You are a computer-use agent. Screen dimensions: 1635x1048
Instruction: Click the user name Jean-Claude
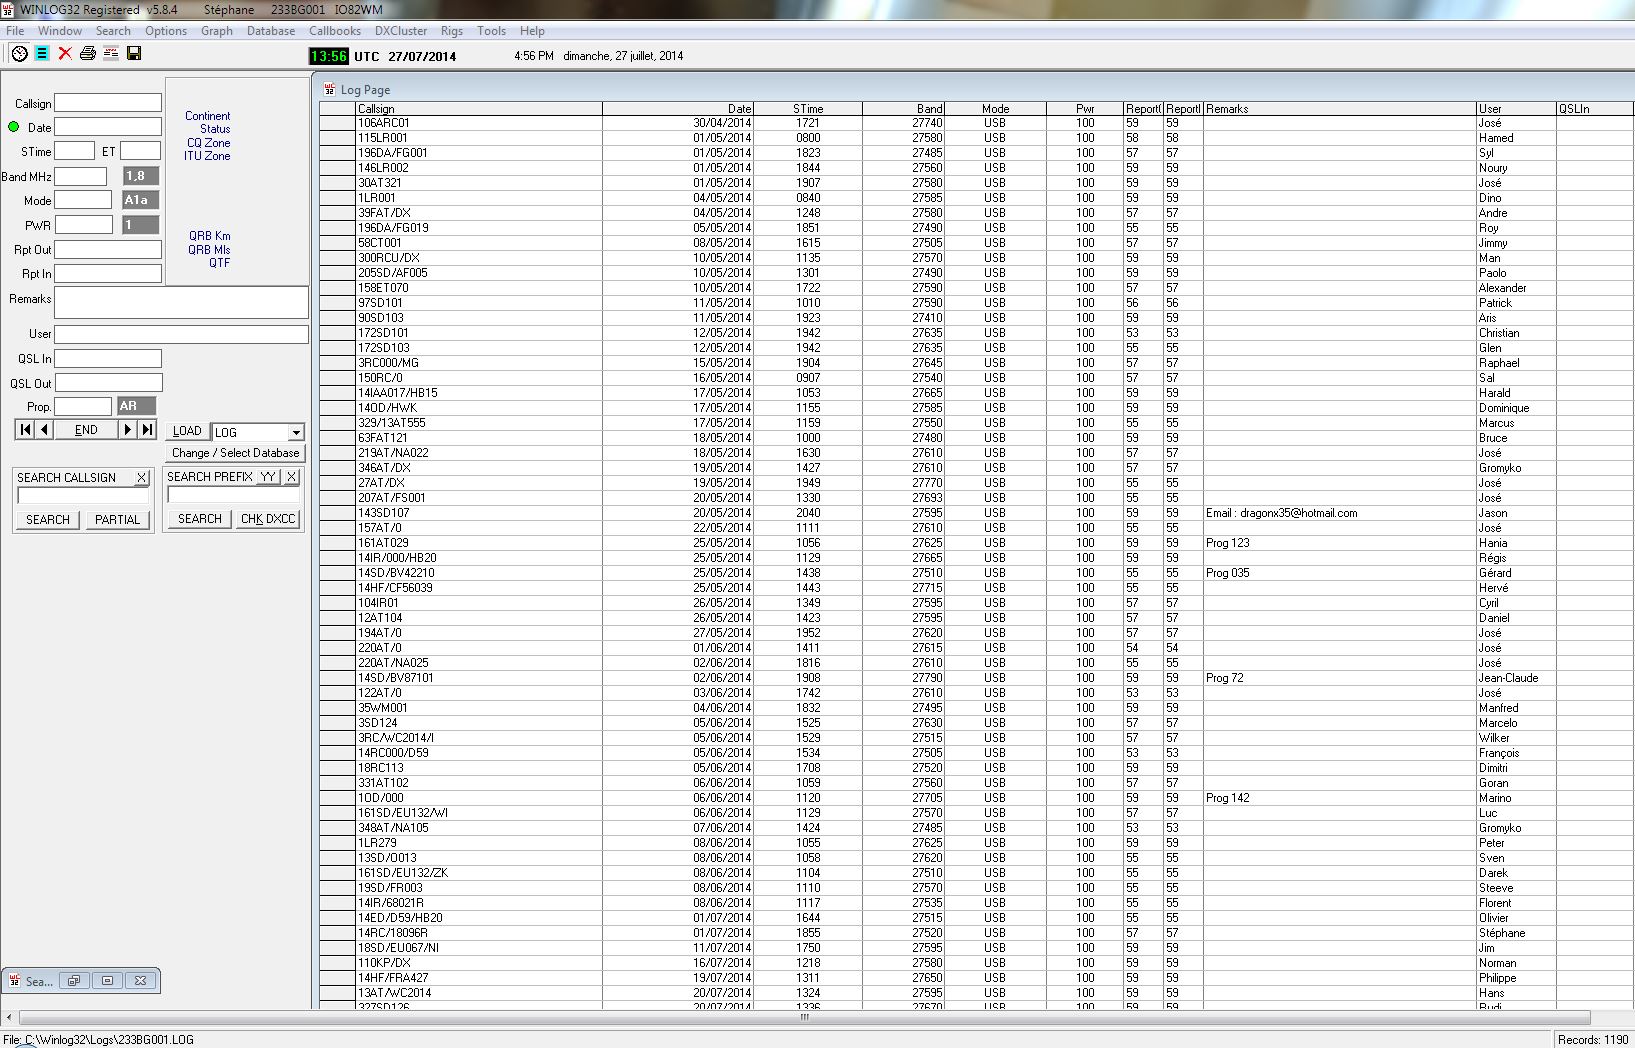(1508, 678)
